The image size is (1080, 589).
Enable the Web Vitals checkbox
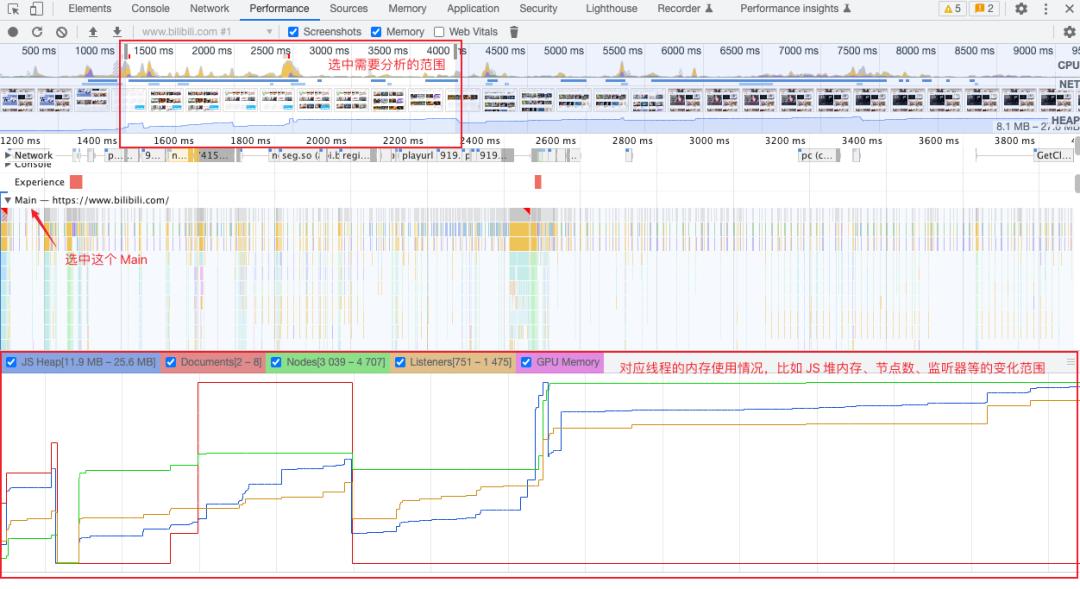[439, 32]
